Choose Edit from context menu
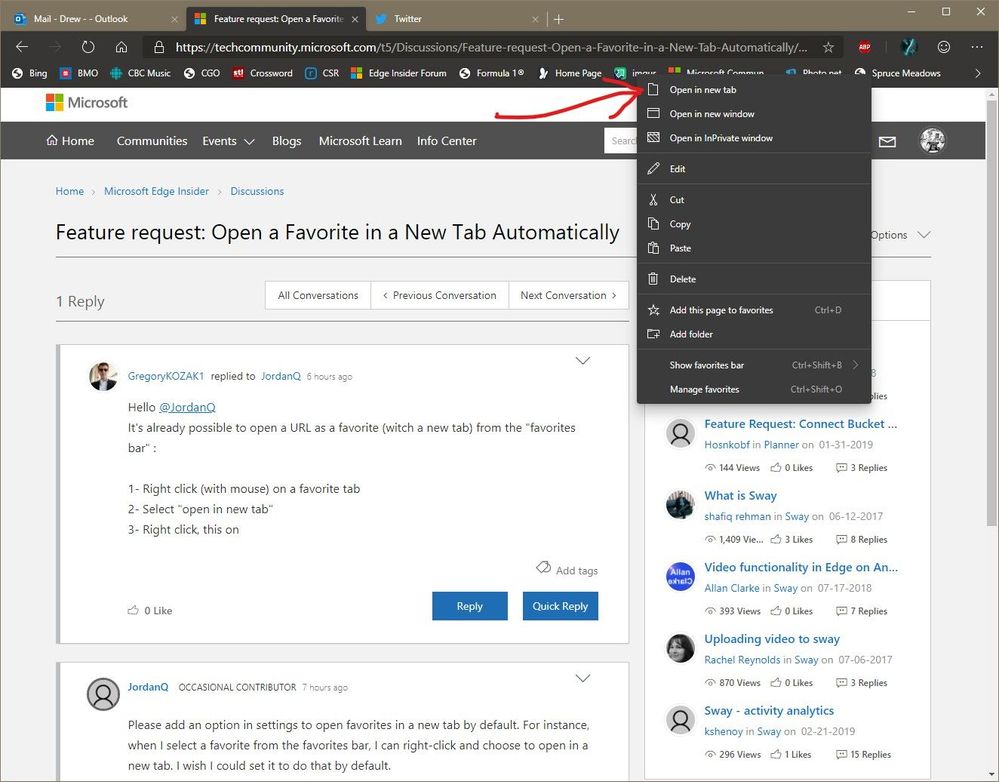Screen dimensions: 999x782 pyautogui.click(x=754, y=169)
